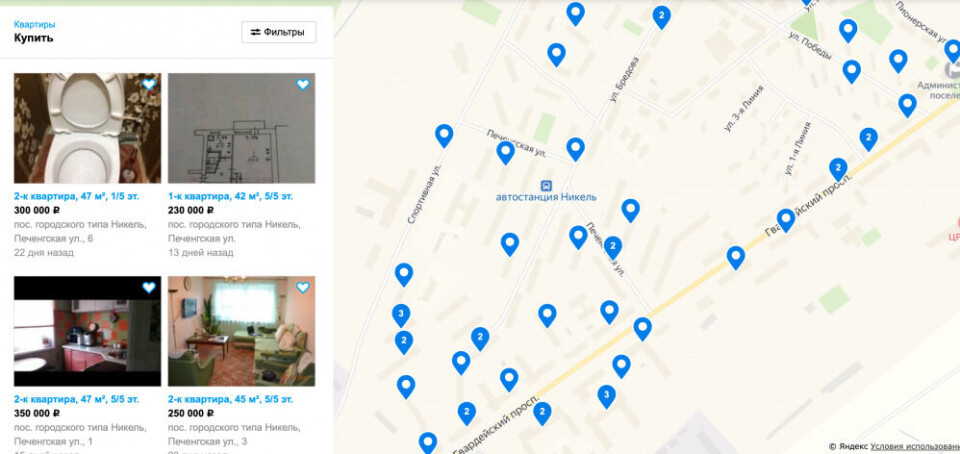Select pin on Гвардейский просп. yellow road center

click(735, 258)
